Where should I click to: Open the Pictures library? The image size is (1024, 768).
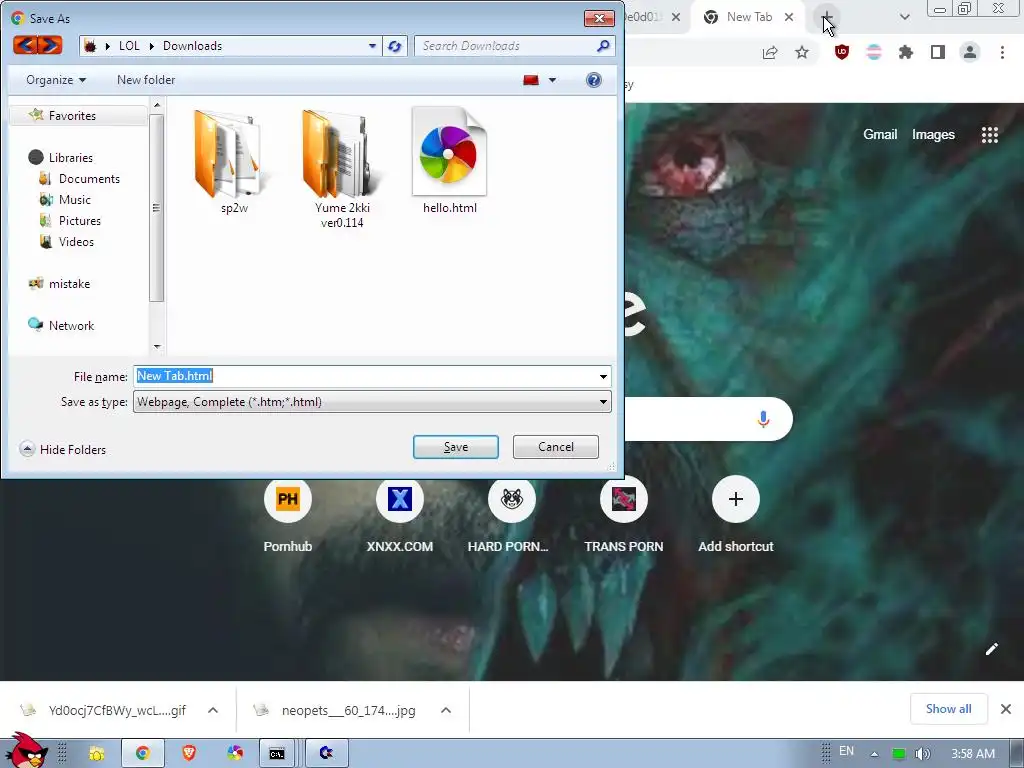click(80, 220)
